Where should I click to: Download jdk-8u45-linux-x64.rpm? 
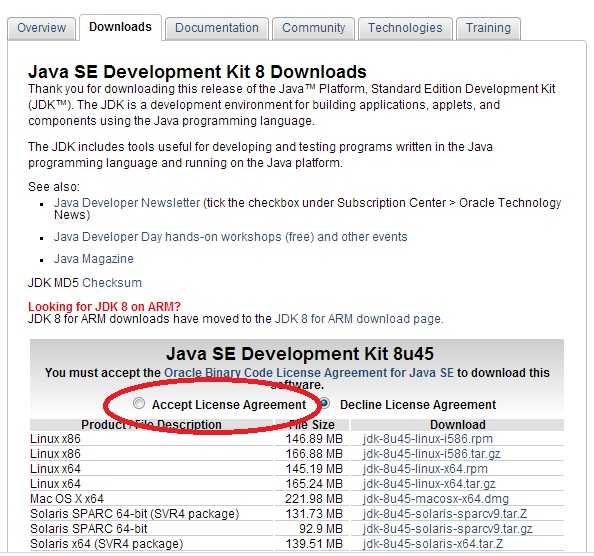tap(425, 469)
